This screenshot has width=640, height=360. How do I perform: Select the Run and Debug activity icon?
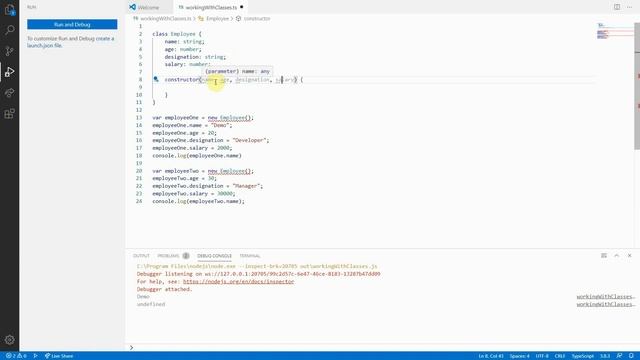click(9, 72)
